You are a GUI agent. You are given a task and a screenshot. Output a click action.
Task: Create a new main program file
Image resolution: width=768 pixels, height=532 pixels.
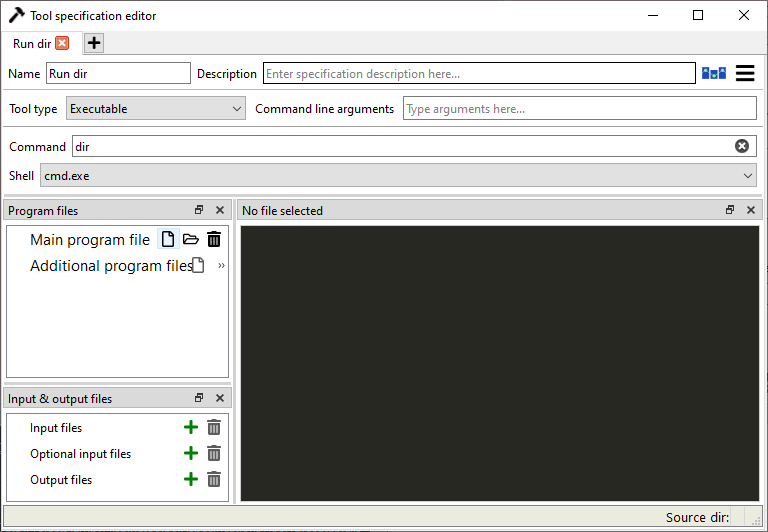click(x=168, y=239)
